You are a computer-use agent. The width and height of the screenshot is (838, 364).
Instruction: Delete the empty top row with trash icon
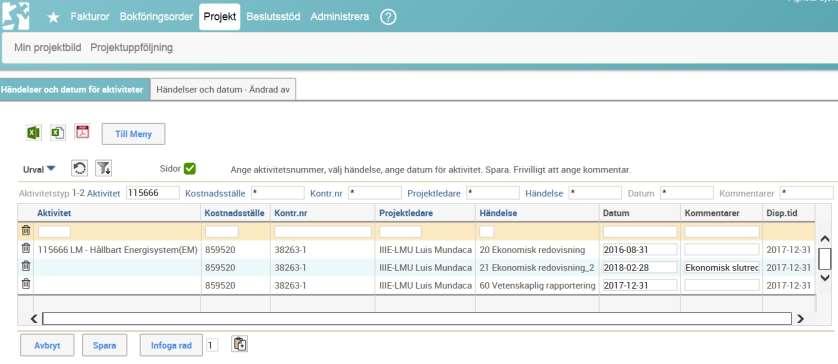(26, 230)
